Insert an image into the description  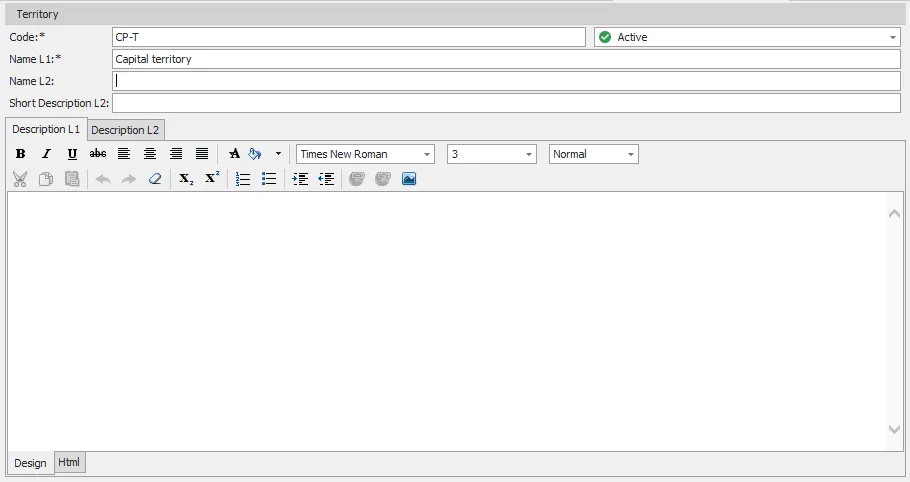point(409,179)
